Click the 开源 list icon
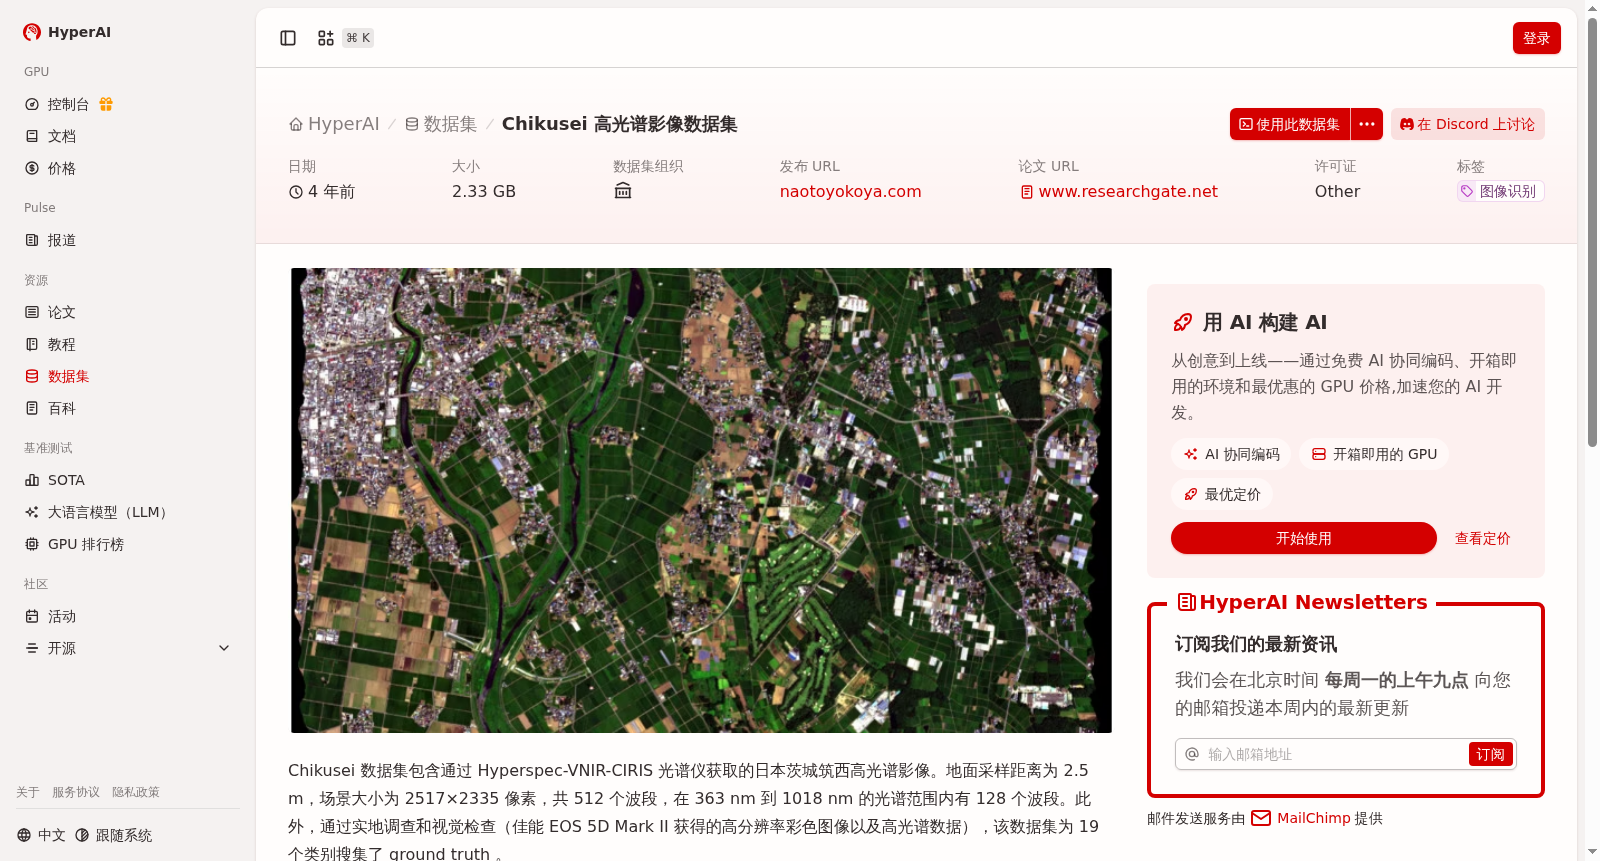This screenshot has width=1600, height=861. (32, 648)
